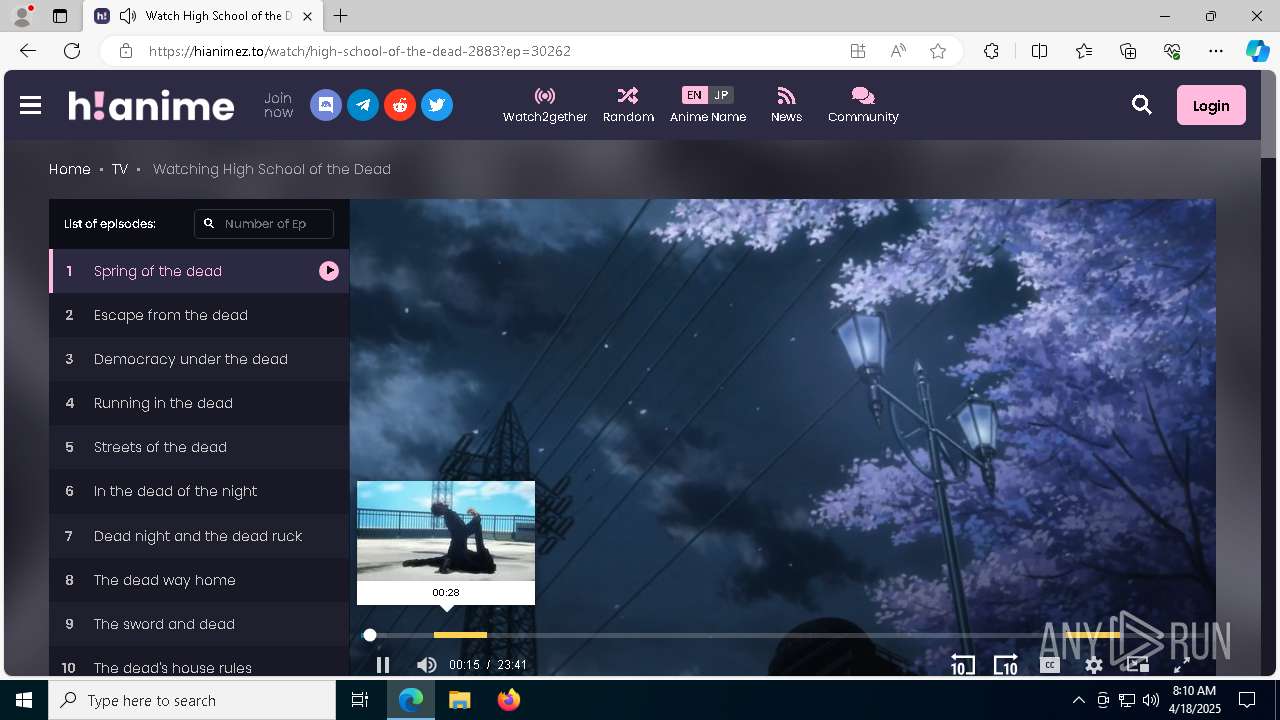Screen dimensions: 1280x720
Task: Open the hianime Twitter link
Action: point(437,105)
